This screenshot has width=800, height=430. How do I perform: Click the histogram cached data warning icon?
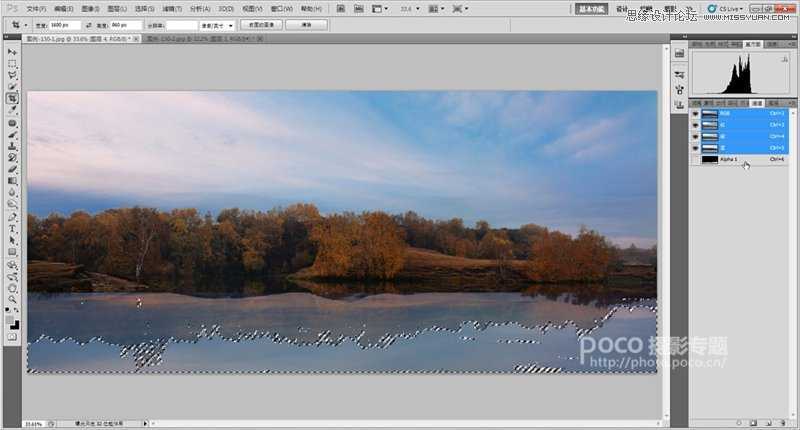click(784, 60)
